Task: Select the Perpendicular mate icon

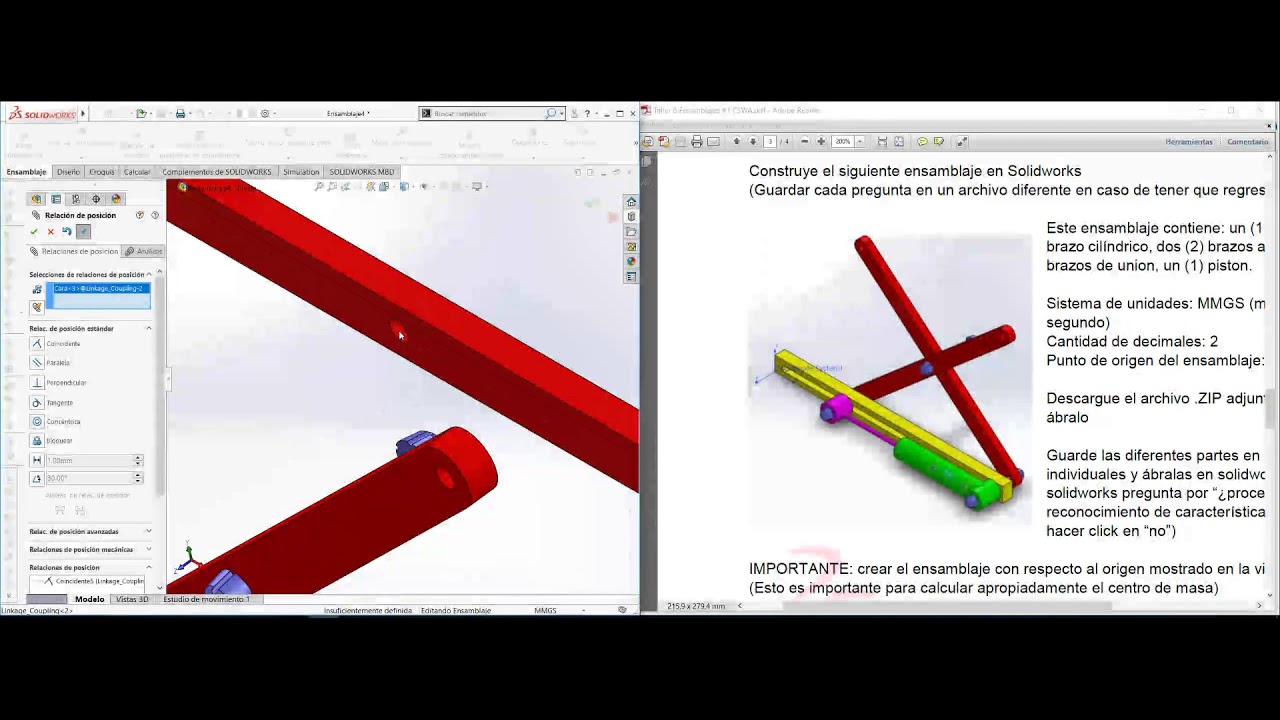Action: [37, 382]
